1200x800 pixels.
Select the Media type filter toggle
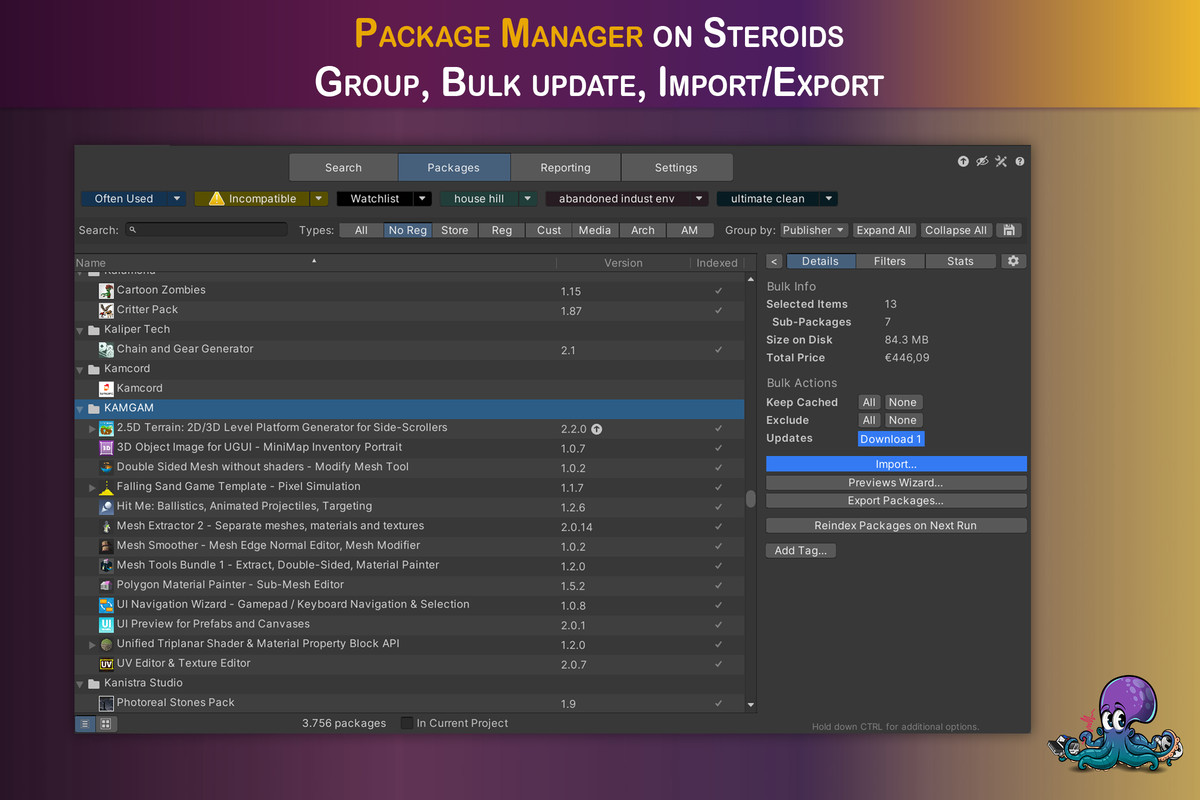click(594, 230)
